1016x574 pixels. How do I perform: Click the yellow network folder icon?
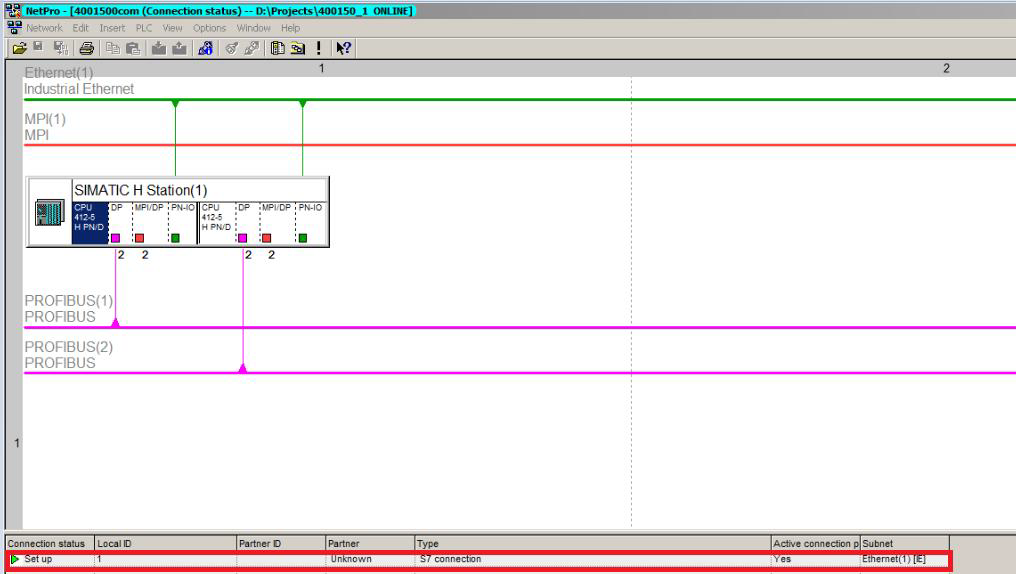click(298, 48)
